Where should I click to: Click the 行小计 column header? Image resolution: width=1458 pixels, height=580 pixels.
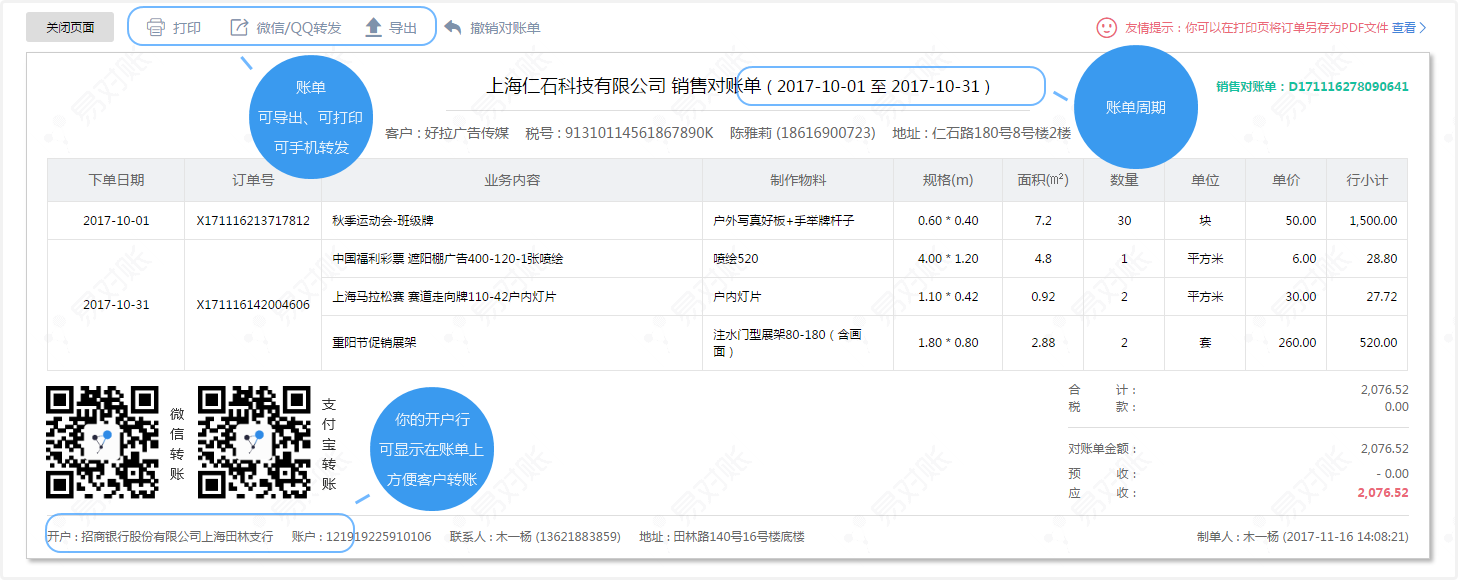click(x=1367, y=180)
